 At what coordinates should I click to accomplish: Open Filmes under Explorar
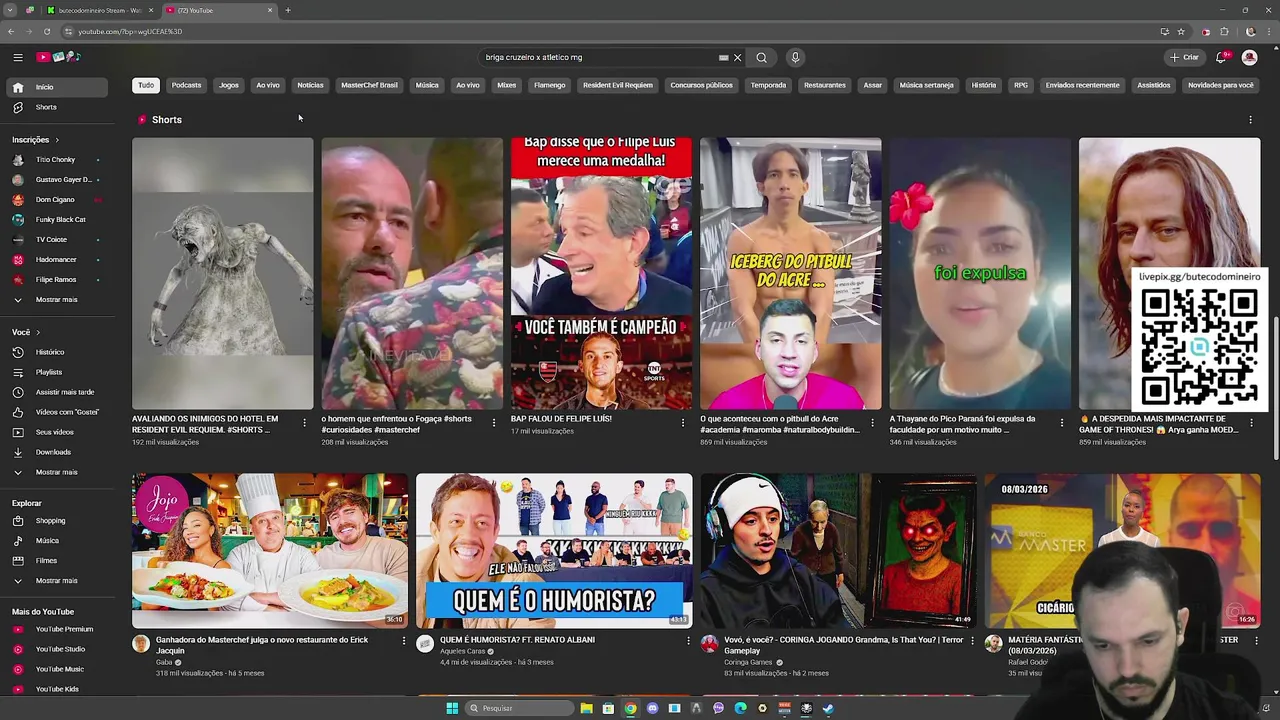pyautogui.click(x=58, y=561)
